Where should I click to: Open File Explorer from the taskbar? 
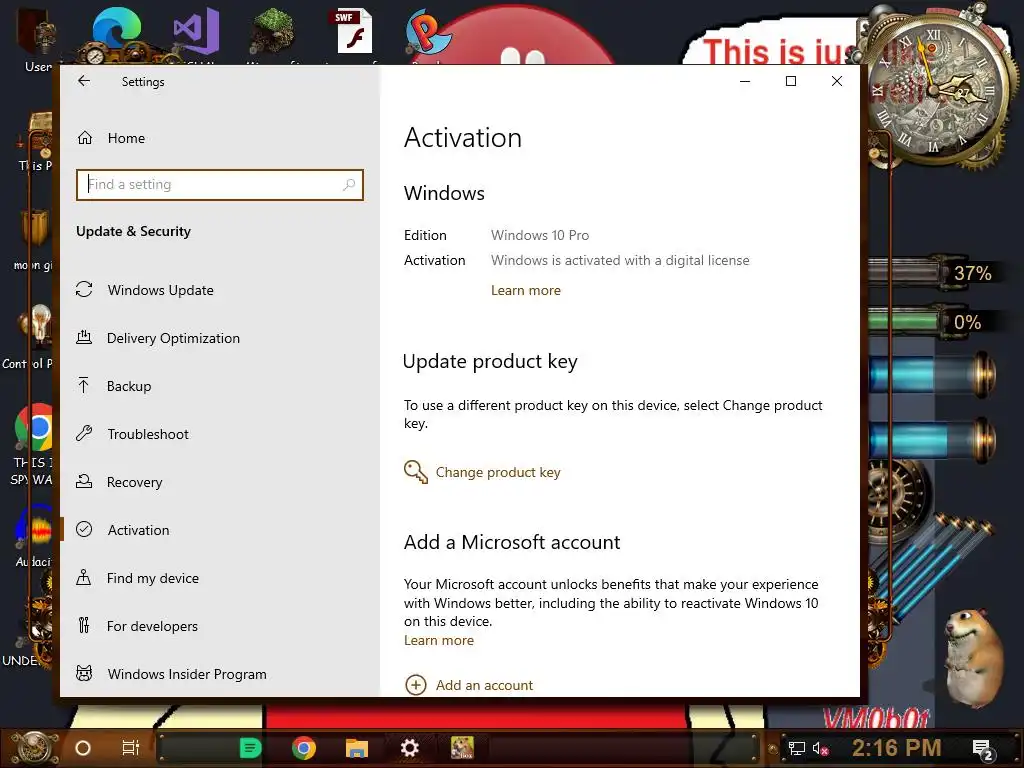[357, 748]
